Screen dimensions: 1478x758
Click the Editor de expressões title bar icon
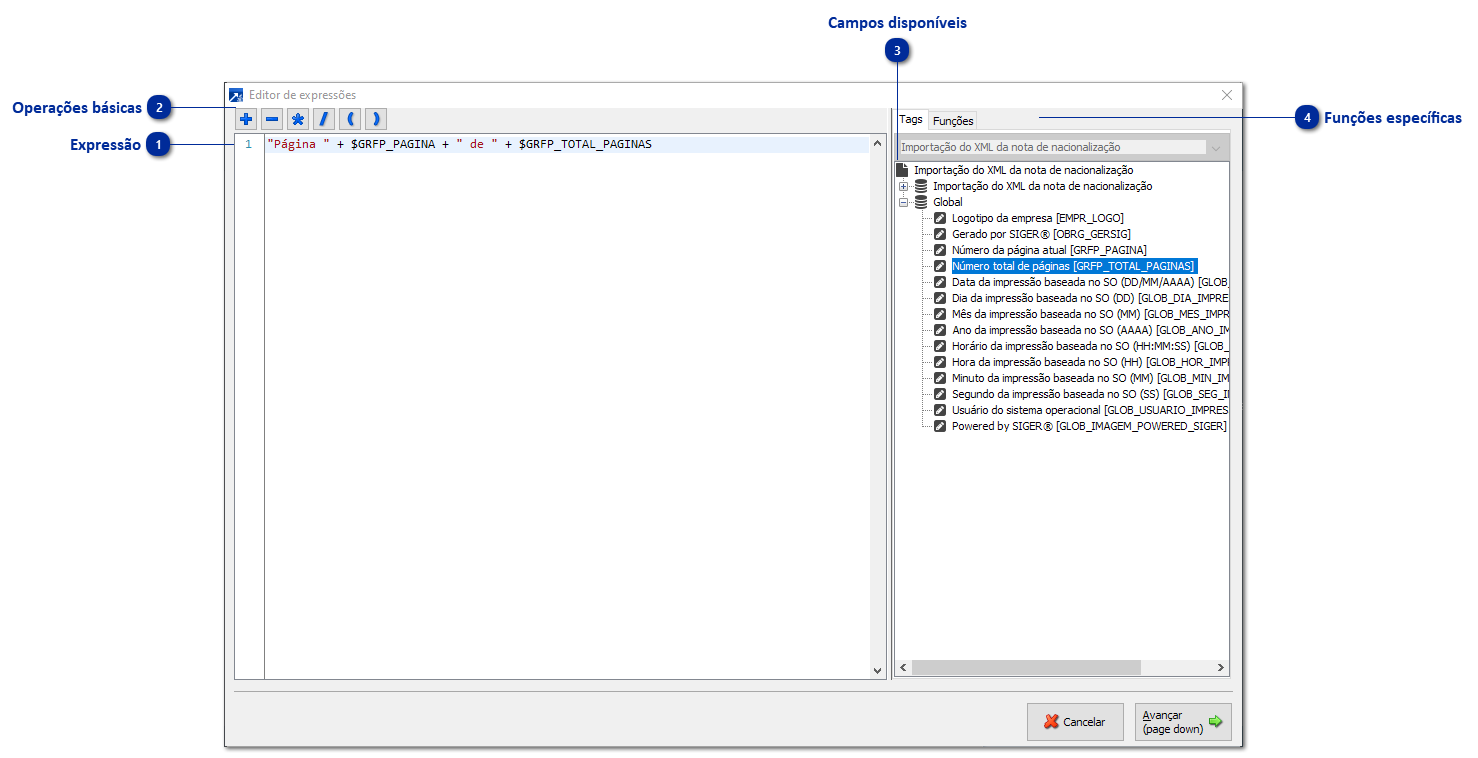click(x=236, y=95)
